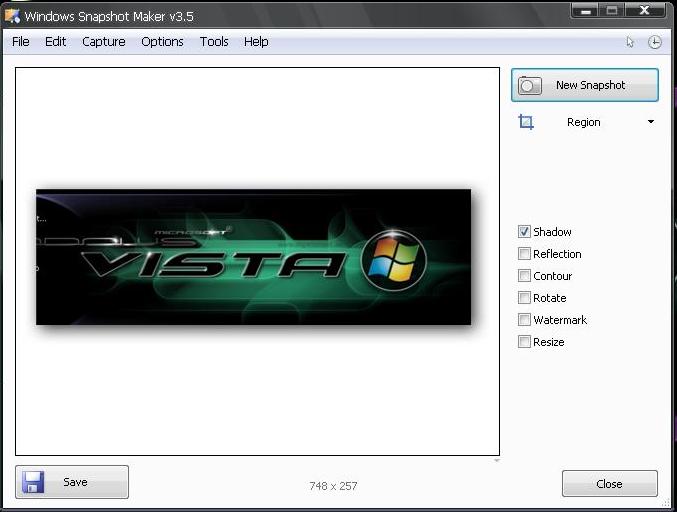Click the small arrow below the preview

coord(497,461)
